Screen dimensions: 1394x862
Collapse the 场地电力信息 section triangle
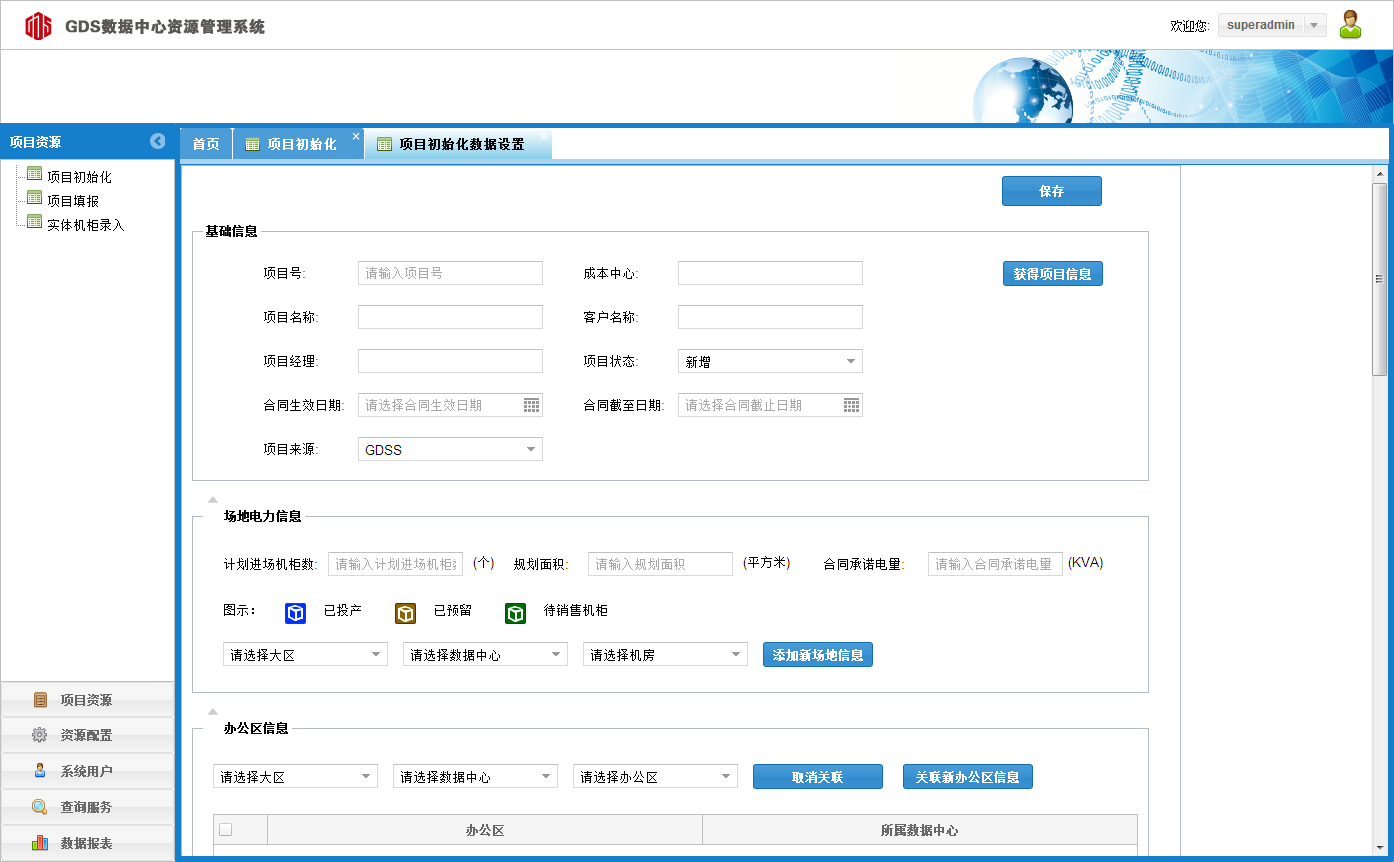[x=212, y=499]
